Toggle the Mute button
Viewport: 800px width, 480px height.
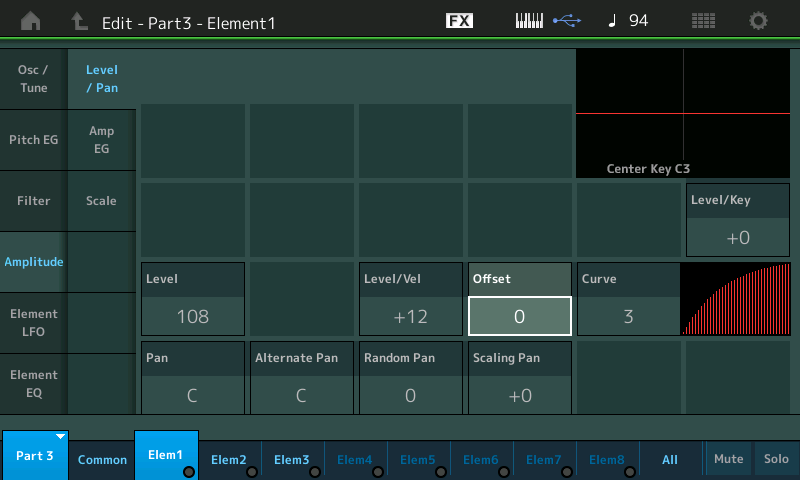728,459
